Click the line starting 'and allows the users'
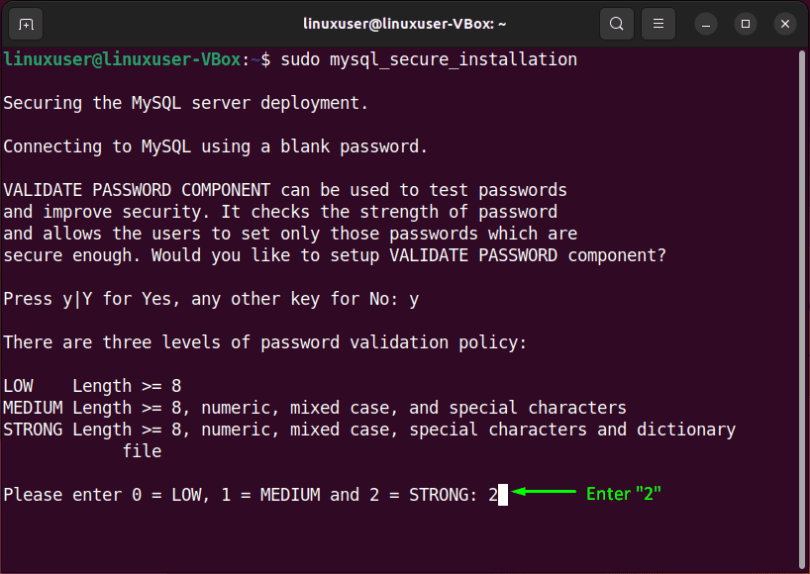This screenshot has height=574, width=810. (x=290, y=234)
